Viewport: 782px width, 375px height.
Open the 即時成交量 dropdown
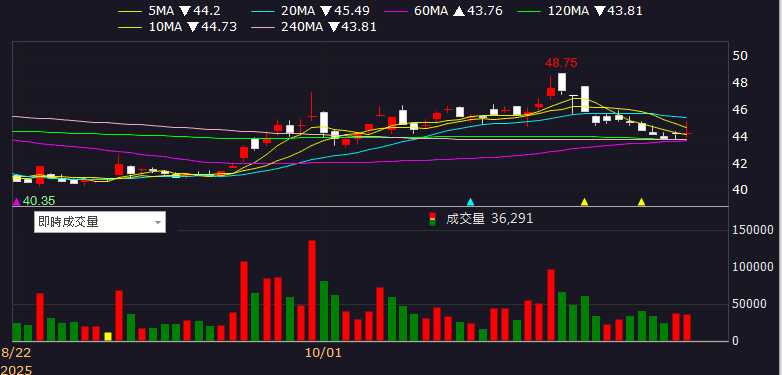coord(100,222)
